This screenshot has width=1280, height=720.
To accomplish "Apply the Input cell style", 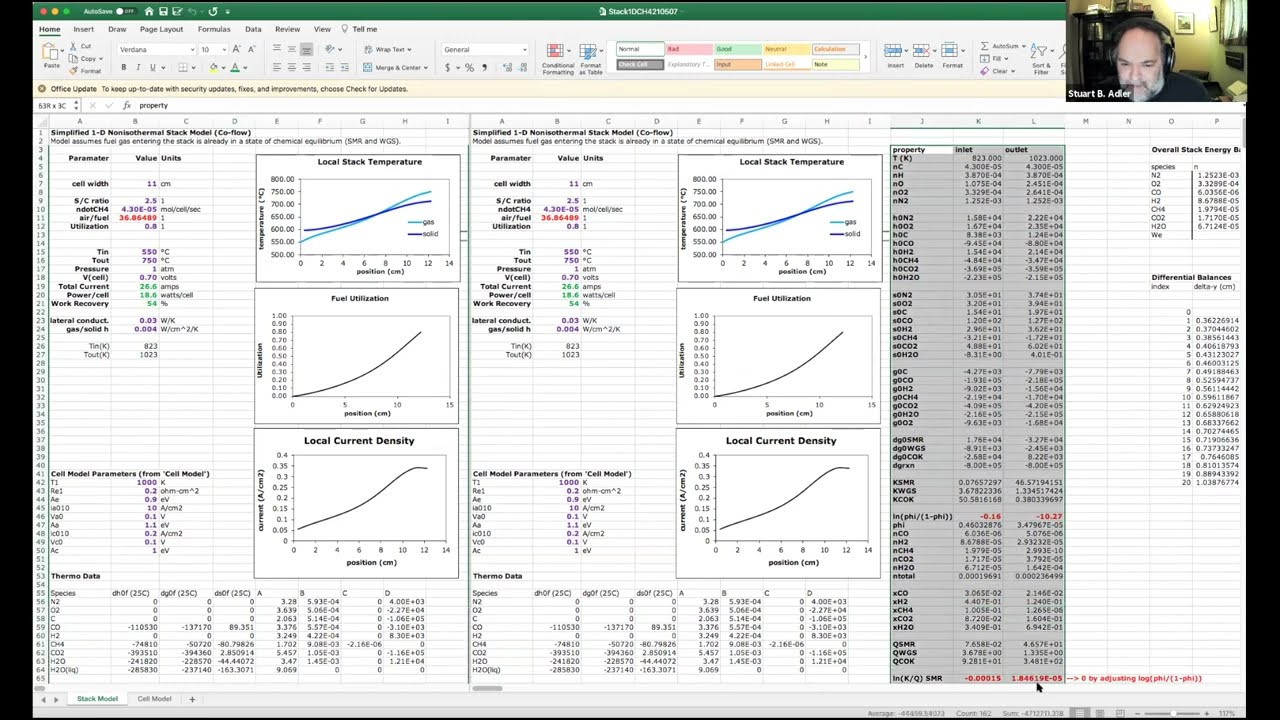I will point(737,64).
